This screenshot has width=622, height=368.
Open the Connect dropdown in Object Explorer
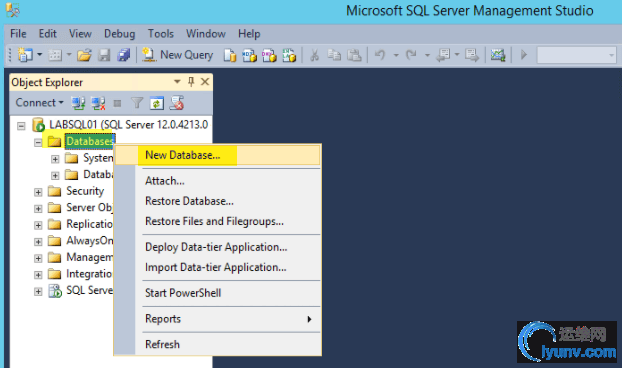[39, 103]
